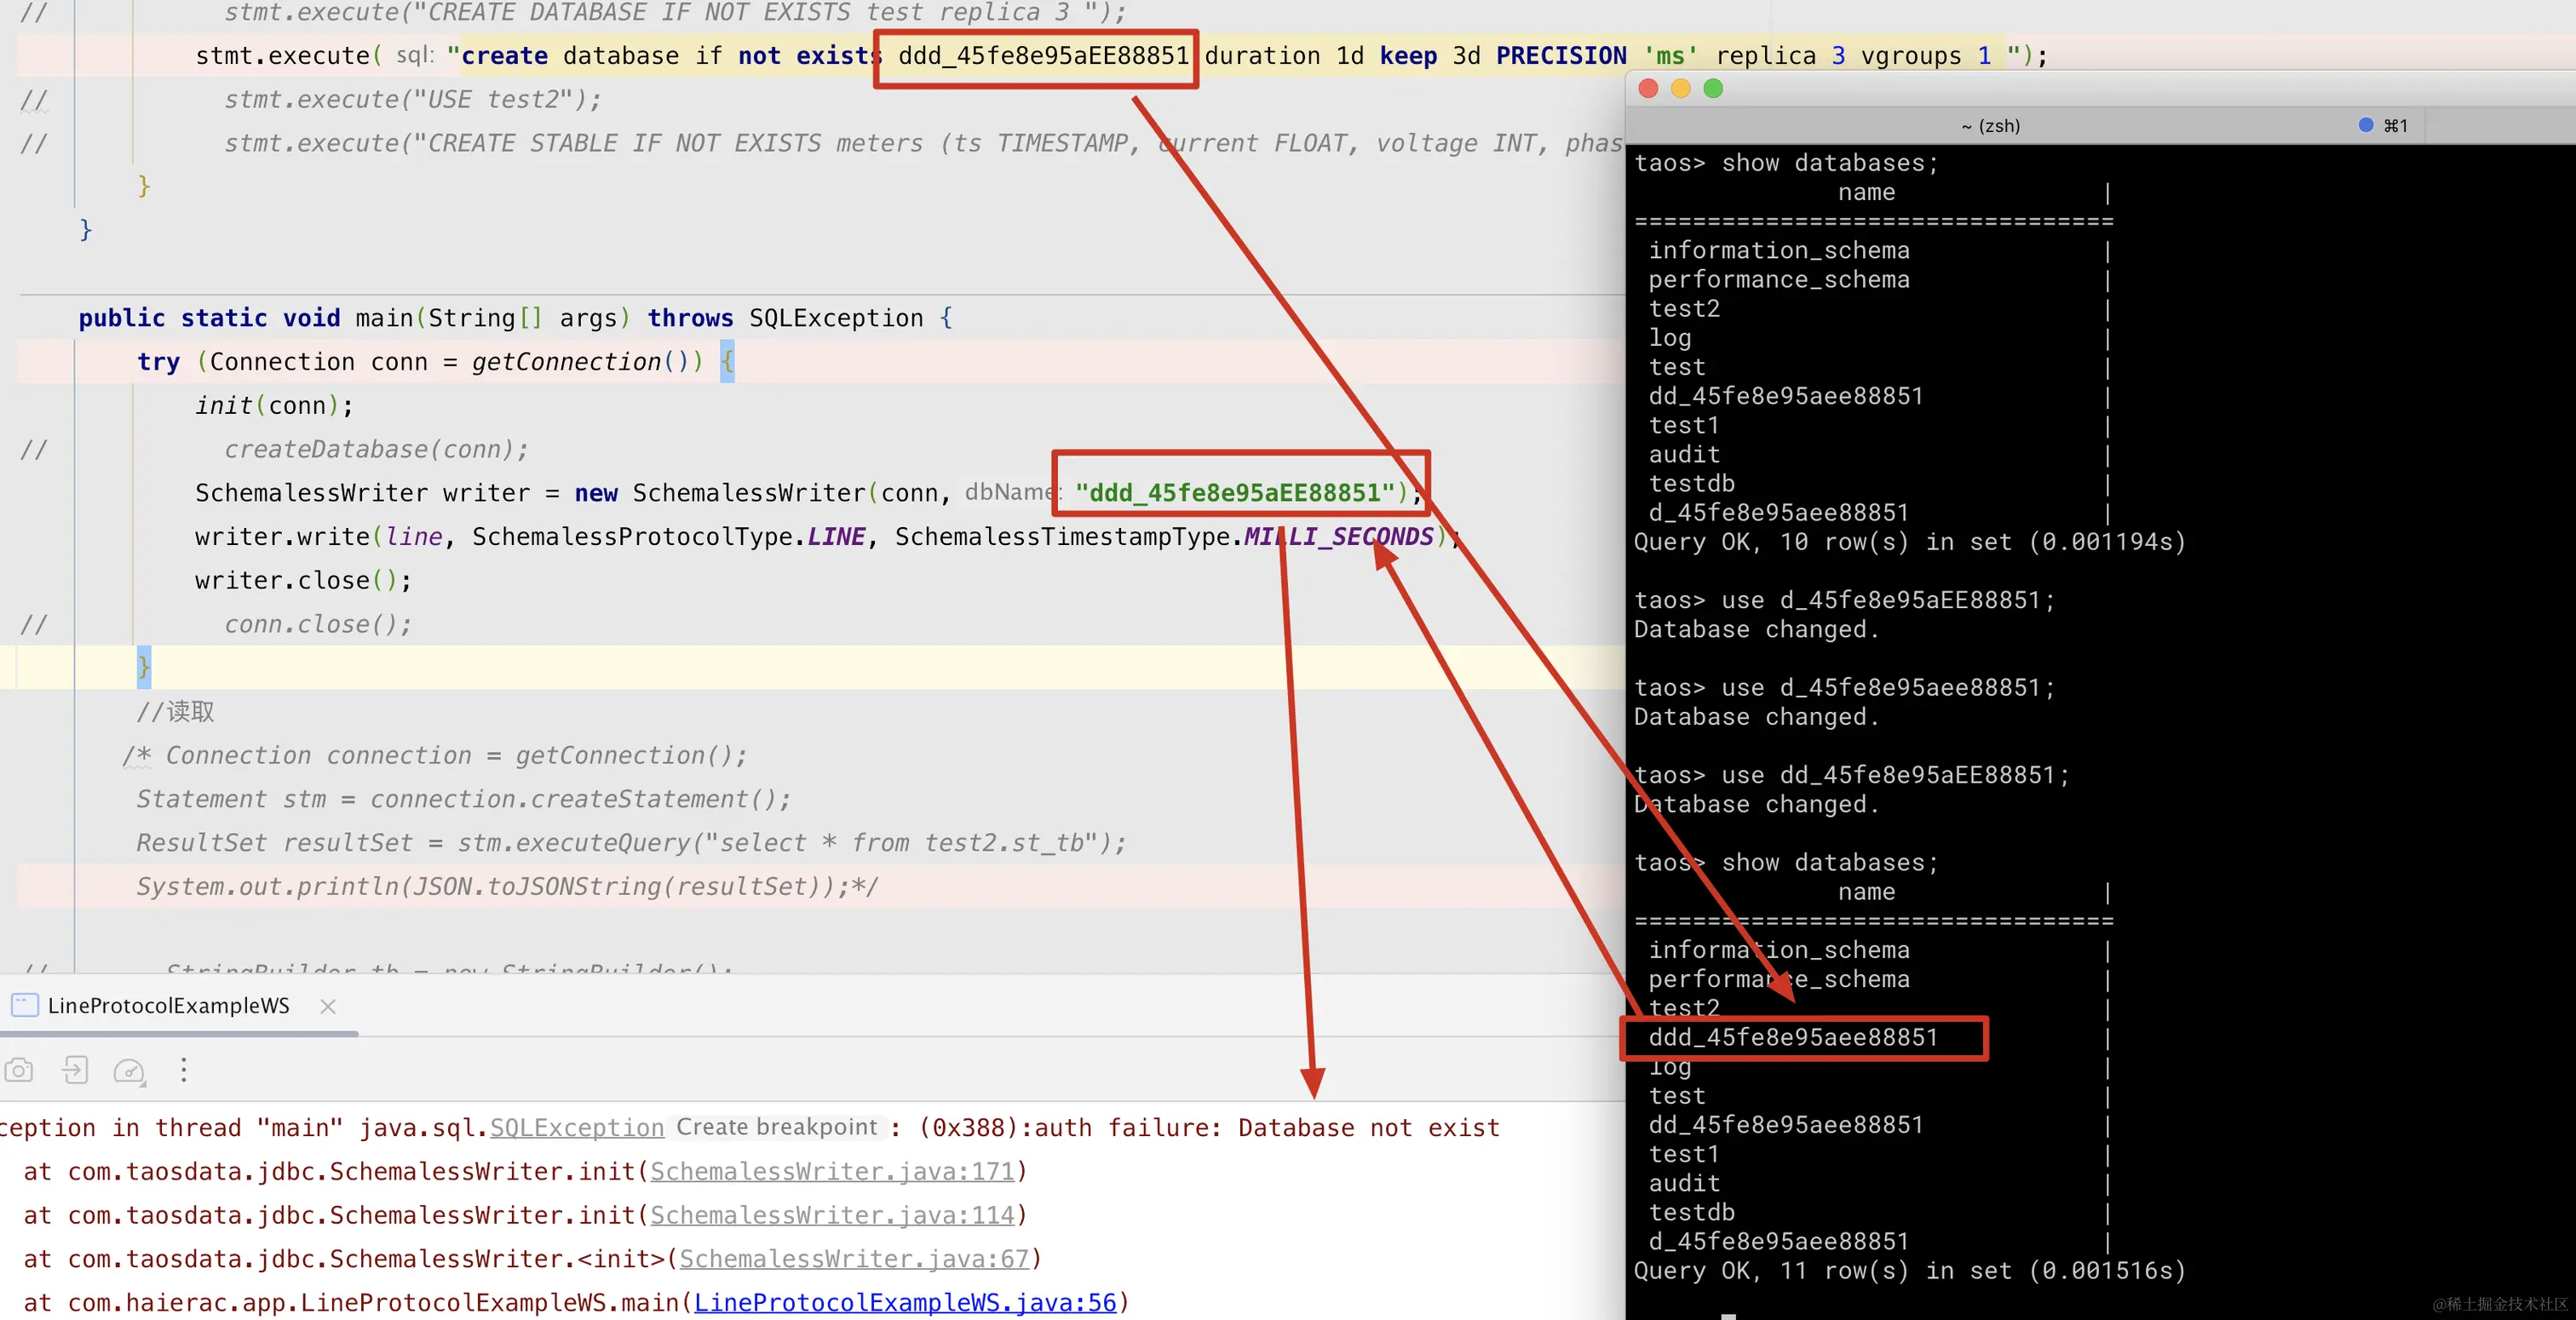2576x1320 pixels.
Task: Click the Create breakpoint button
Action: 776,1127
